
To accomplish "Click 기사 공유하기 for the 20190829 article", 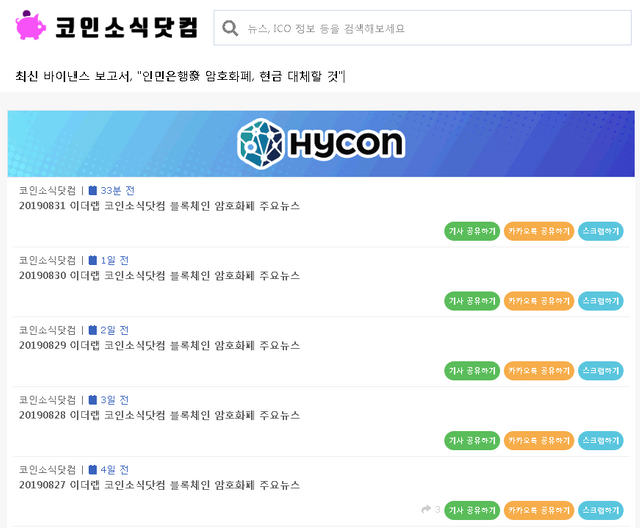I will click(472, 371).
